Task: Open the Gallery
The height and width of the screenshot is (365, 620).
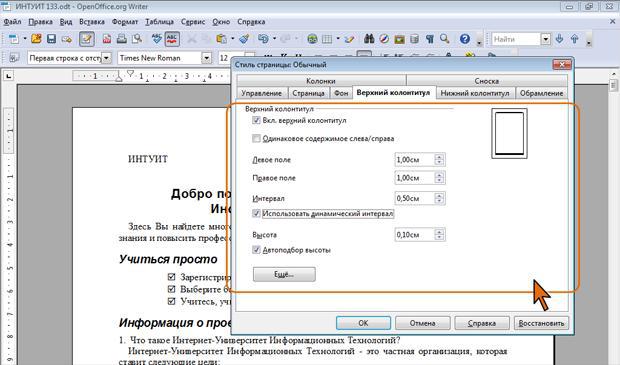Action: pyautogui.click(x=399, y=39)
